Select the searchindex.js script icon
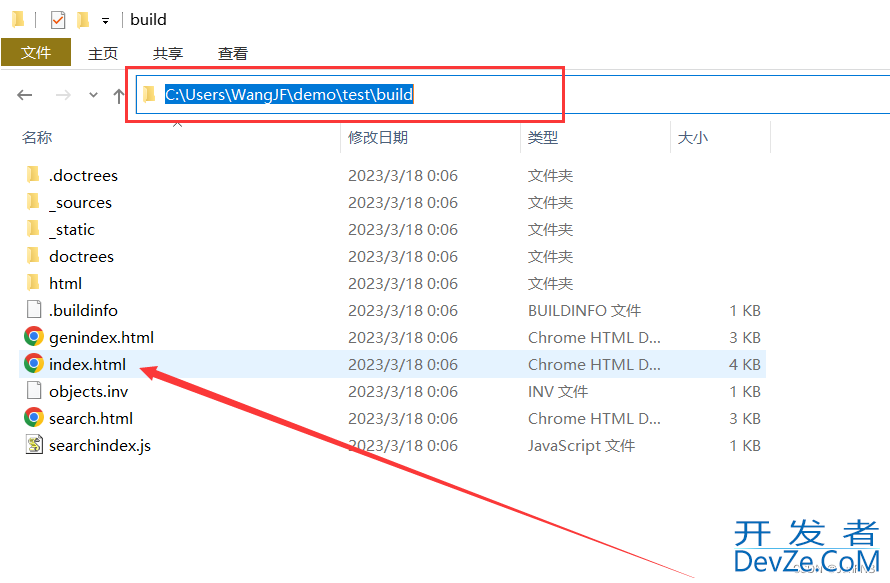 pos(34,444)
